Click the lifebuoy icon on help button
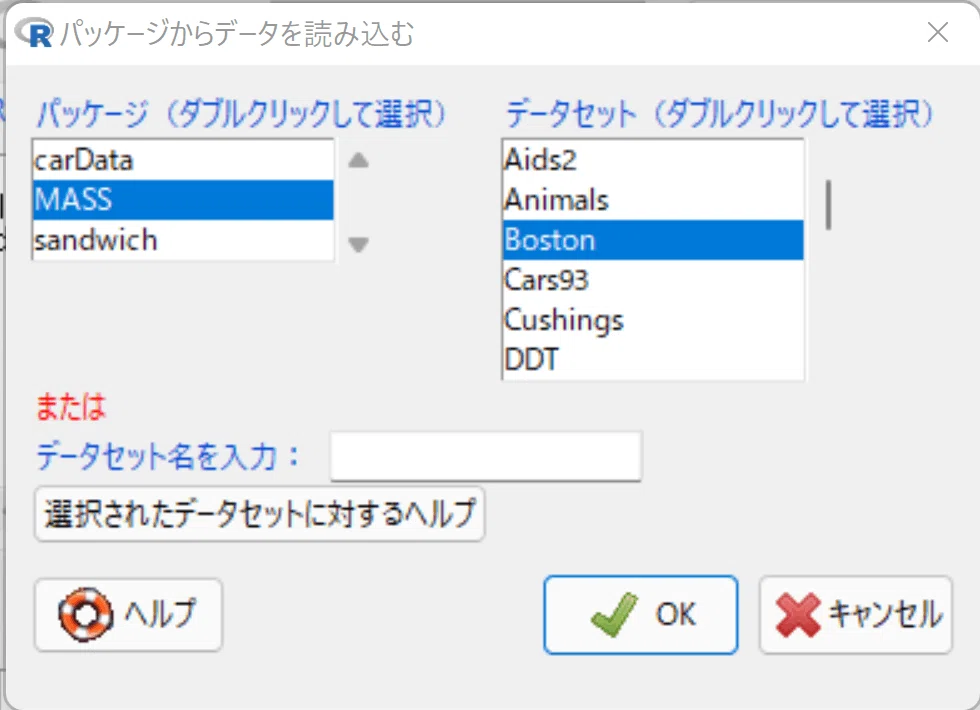This screenshot has height=710, width=980. click(86, 614)
